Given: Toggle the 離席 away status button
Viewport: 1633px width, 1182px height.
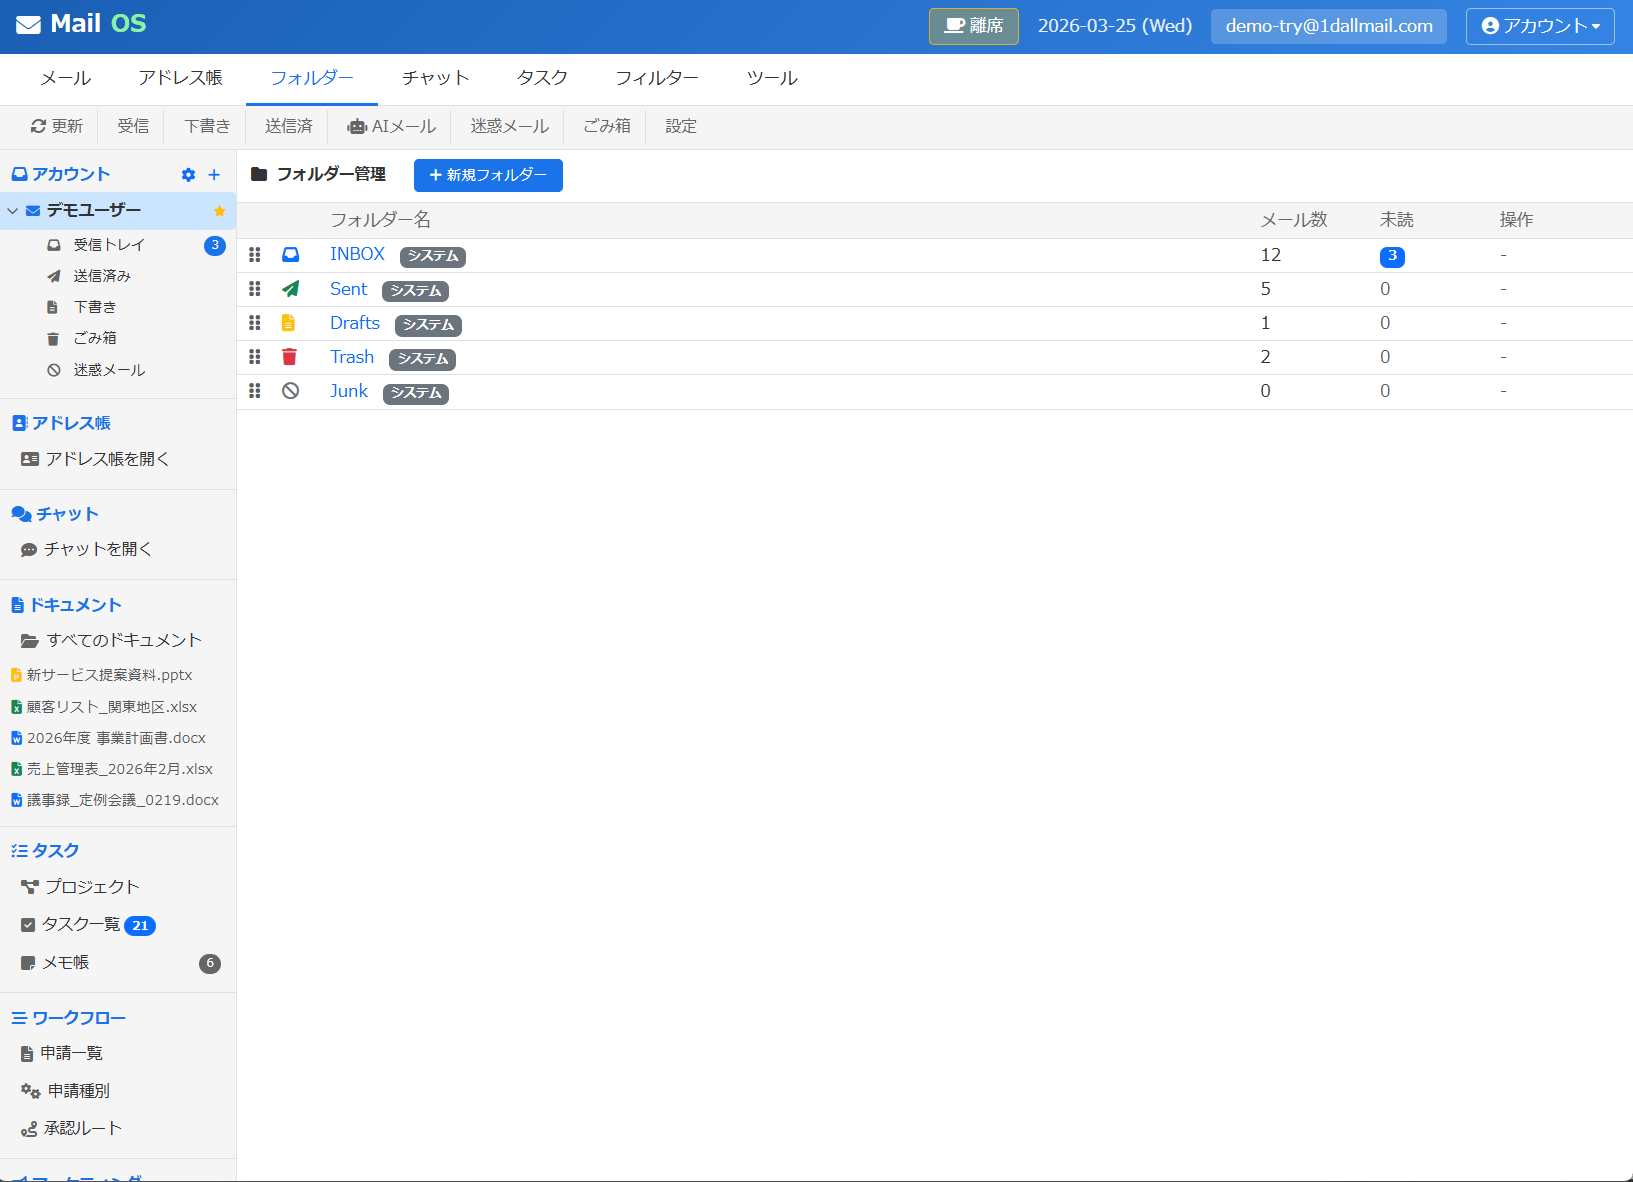Looking at the screenshot, I should click(x=973, y=26).
